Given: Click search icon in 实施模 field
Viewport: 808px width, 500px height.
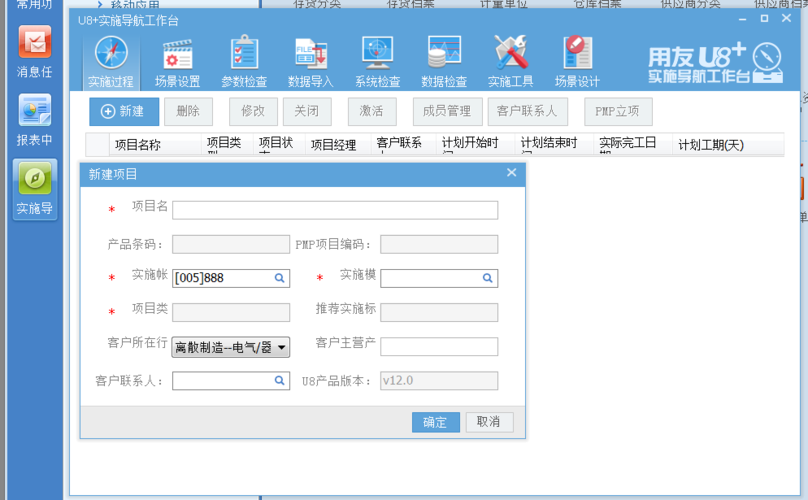Looking at the screenshot, I should click(487, 278).
